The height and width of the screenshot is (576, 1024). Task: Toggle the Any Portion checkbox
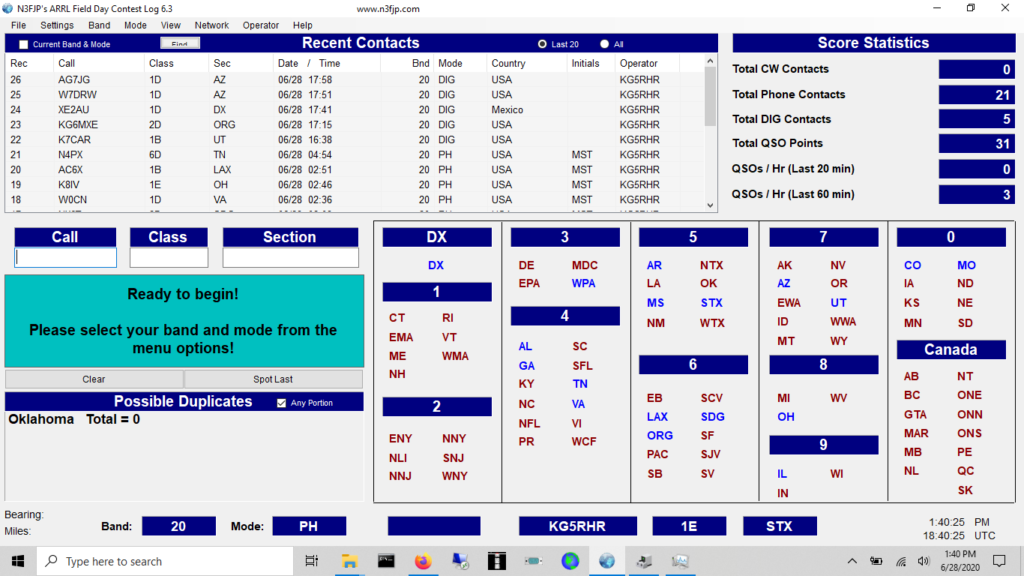pos(282,403)
